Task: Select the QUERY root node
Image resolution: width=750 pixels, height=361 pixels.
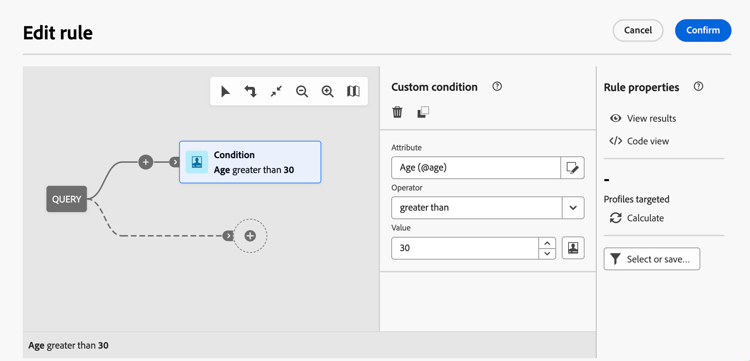Action: [66, 199]
